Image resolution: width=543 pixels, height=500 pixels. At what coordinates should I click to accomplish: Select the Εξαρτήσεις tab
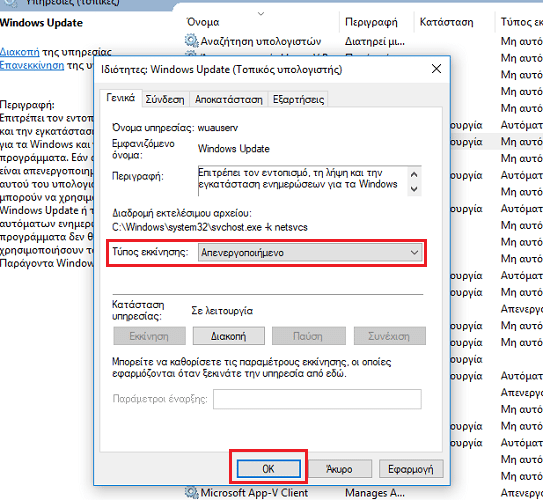(298, 99)
